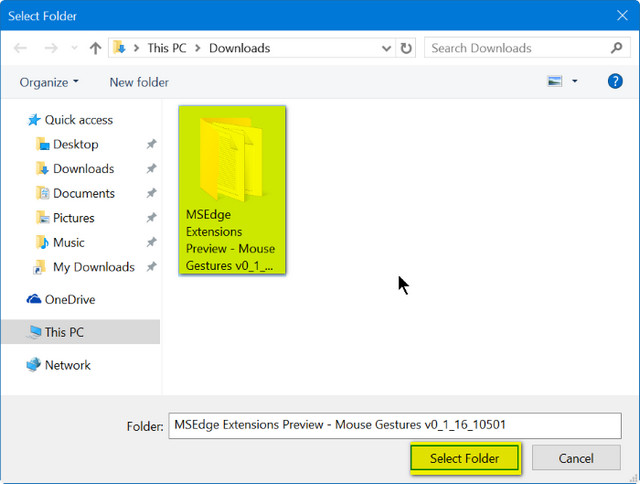Viewport: 640px width, 484px height.
Task: Go up one folder level
Action: [96, 48]
